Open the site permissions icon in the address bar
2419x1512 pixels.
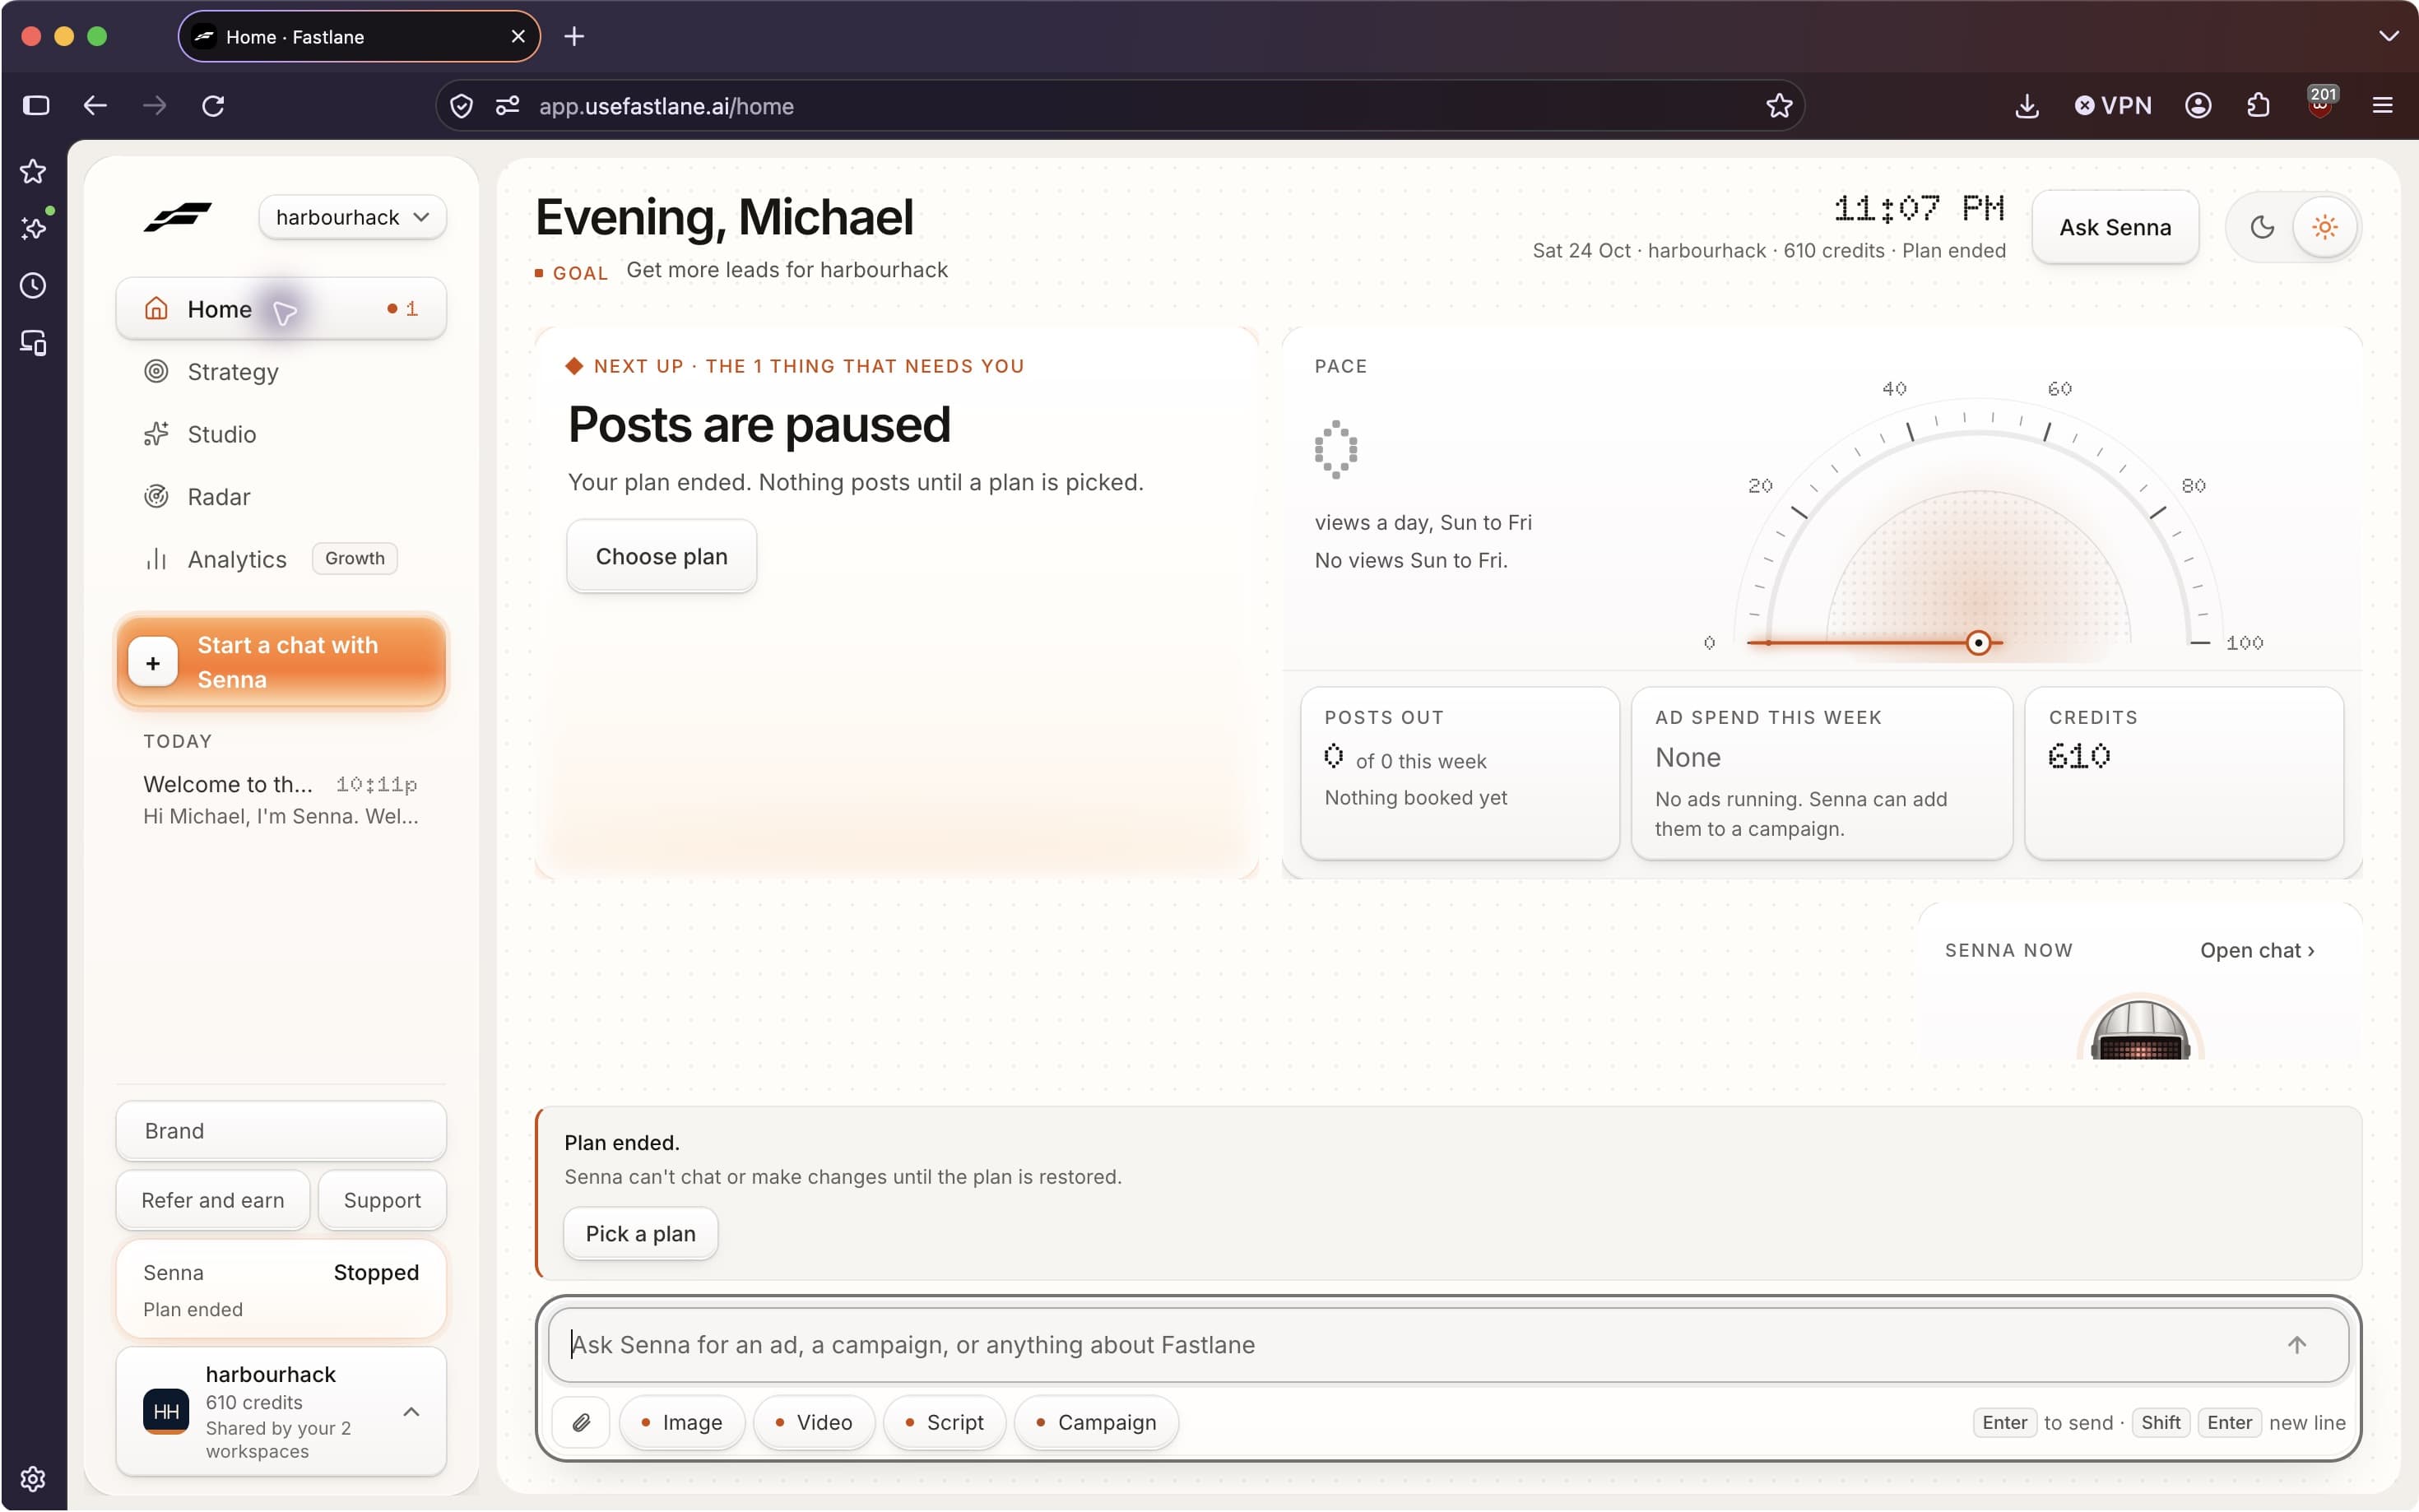[x=507, y=105]
